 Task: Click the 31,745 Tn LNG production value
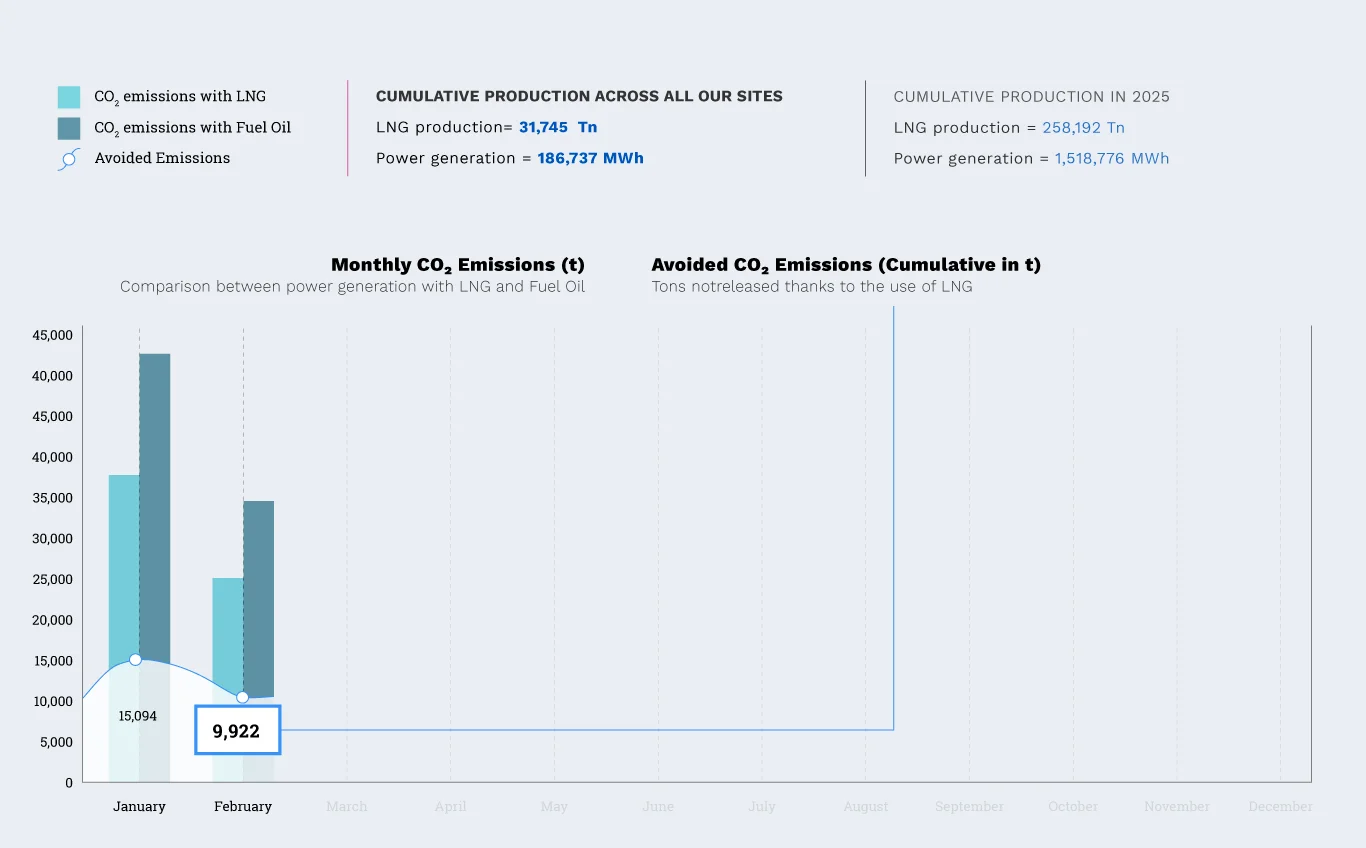[557, 127]
